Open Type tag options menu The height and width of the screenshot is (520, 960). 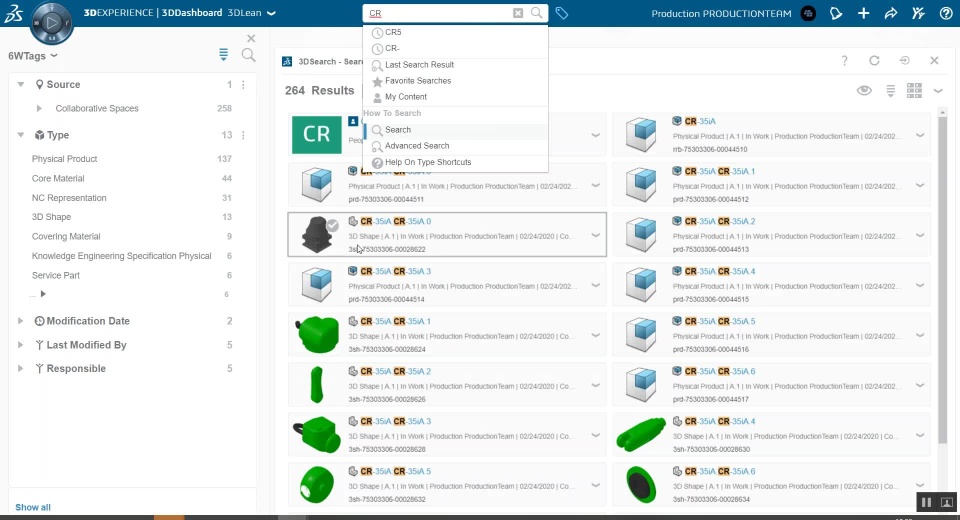tap(243, 135)
